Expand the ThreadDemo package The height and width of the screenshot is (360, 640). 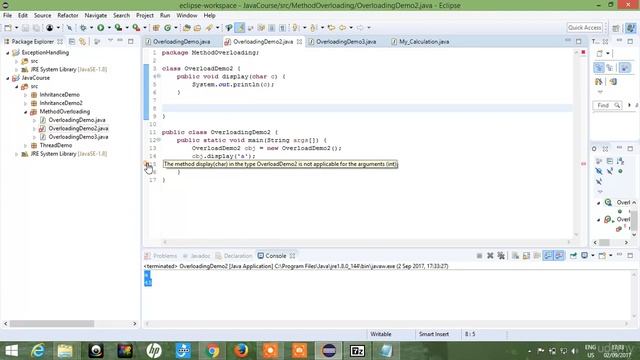point(25,146)
